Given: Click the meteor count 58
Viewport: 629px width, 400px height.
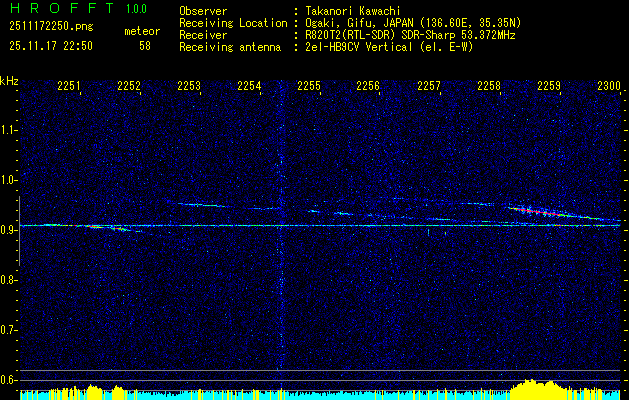Looking at the screenshot, I should [145, 46].
